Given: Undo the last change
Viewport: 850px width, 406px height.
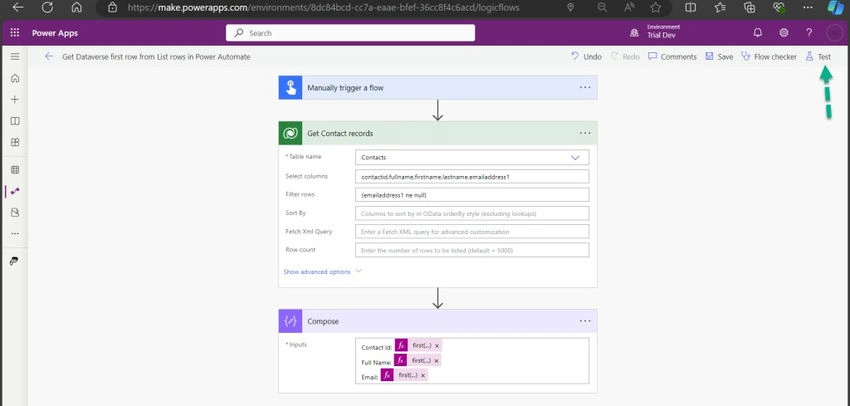Looking at the screenshot, I should pos(586,56).
